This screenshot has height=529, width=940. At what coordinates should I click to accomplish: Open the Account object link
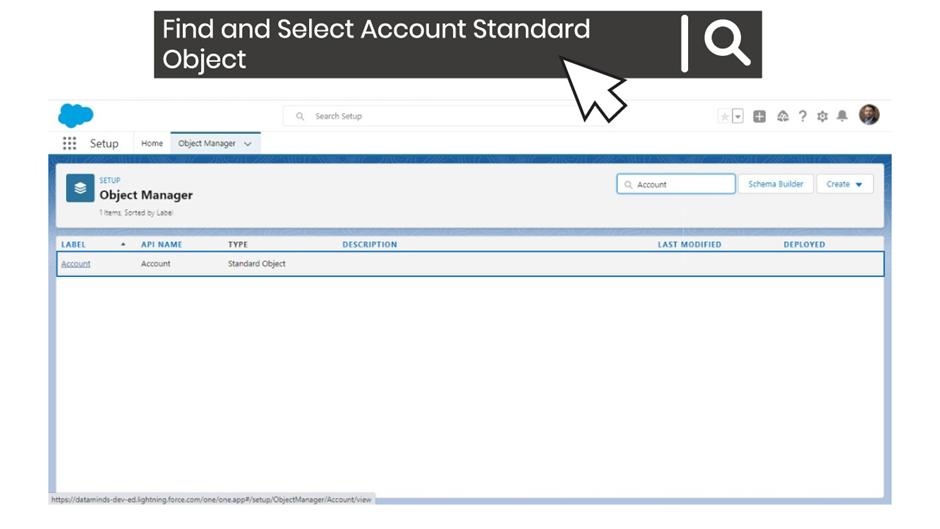(x=76, y=264)
